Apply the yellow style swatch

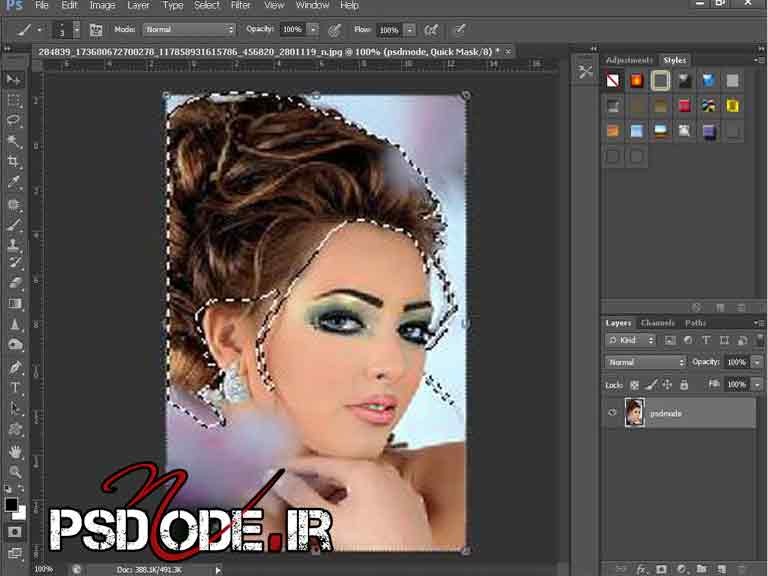[733, 105]
